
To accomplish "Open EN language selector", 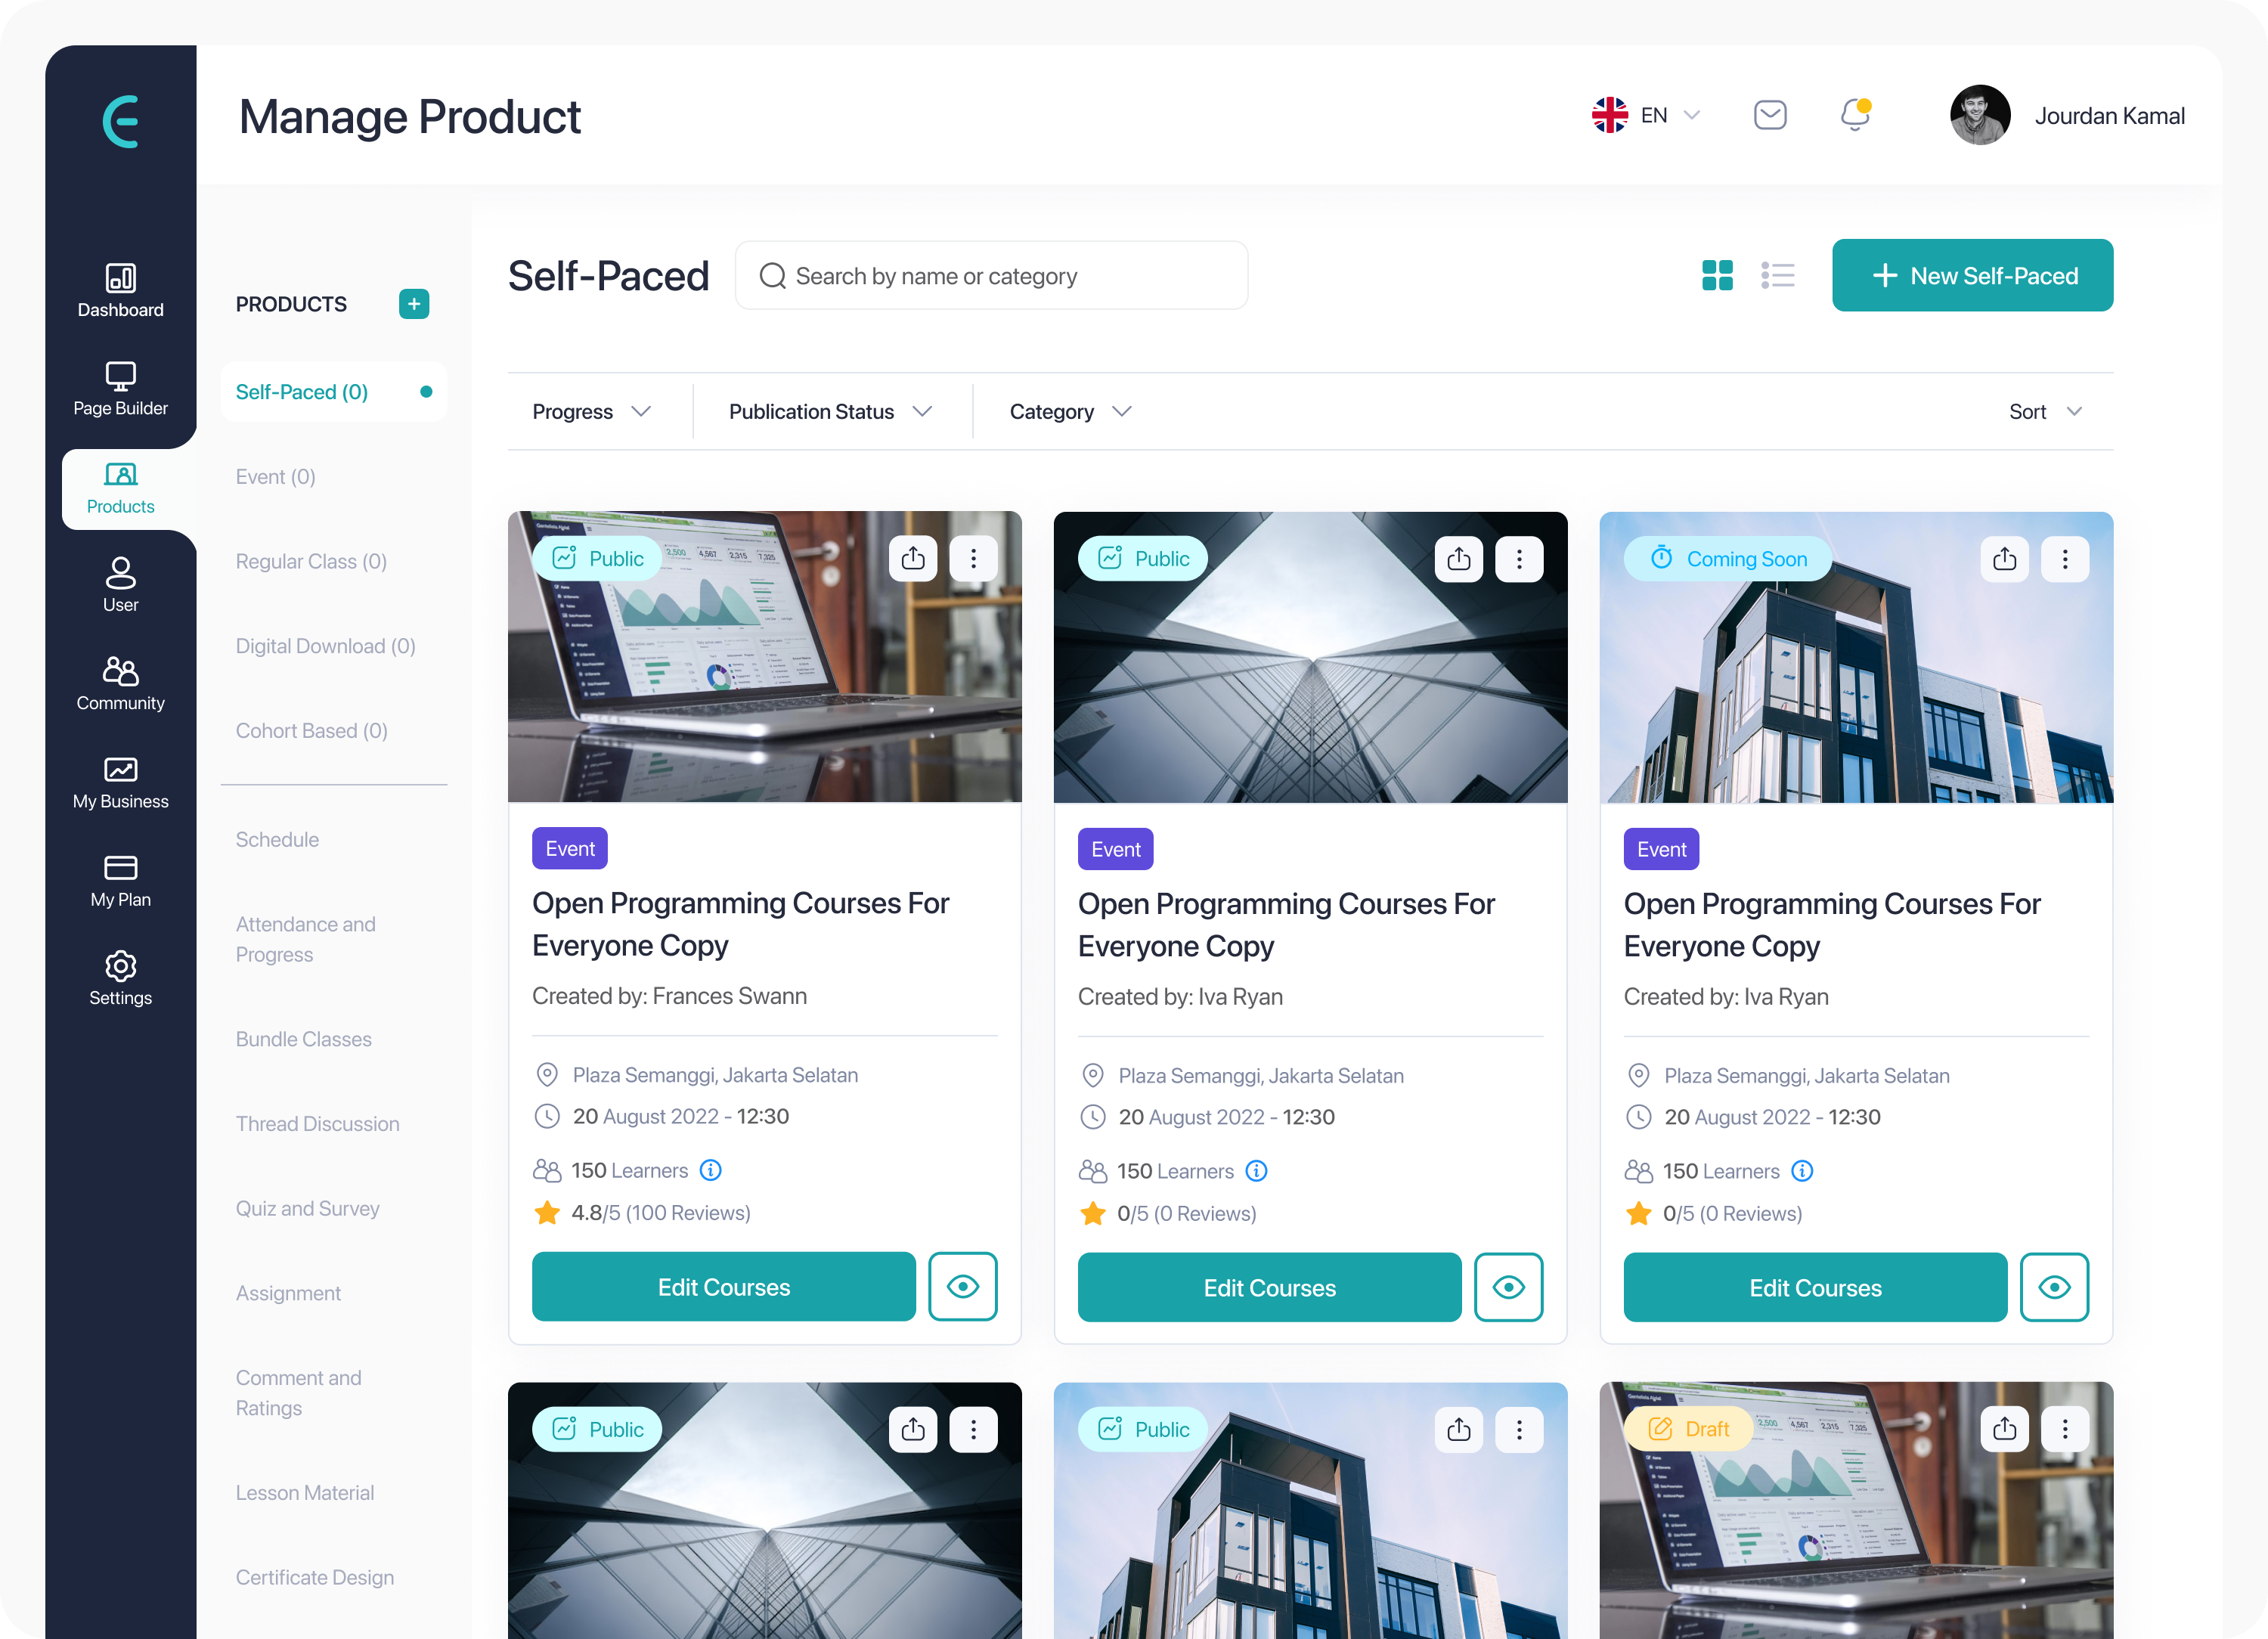I will 1646,115.
